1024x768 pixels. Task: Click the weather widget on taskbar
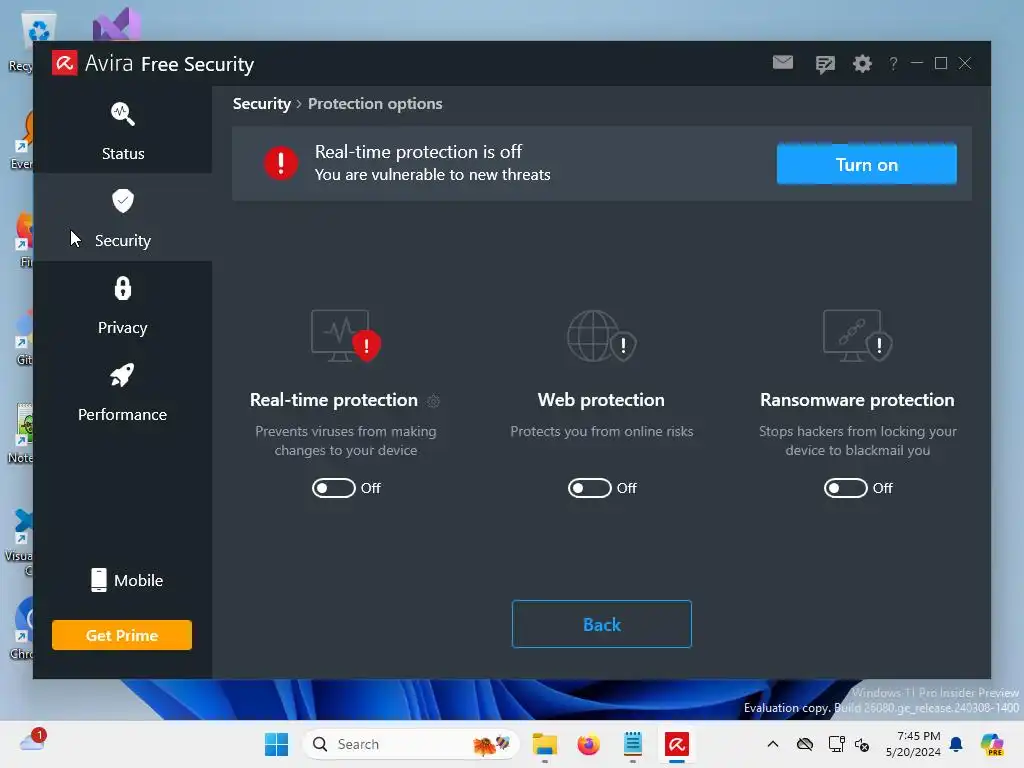click(x=33, y=741)
